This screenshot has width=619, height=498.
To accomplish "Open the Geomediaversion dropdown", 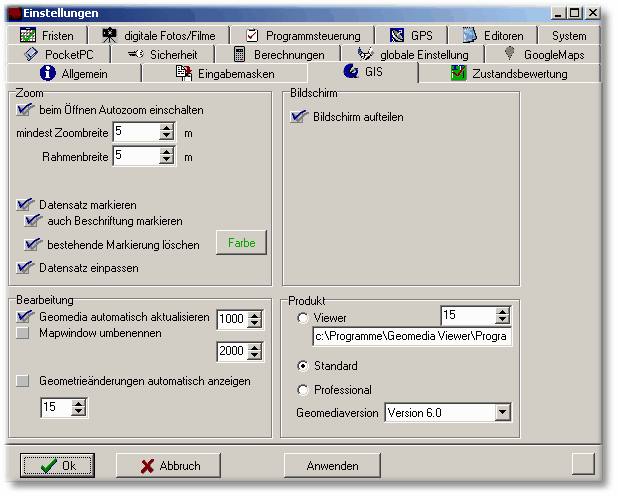I will 502,412.
